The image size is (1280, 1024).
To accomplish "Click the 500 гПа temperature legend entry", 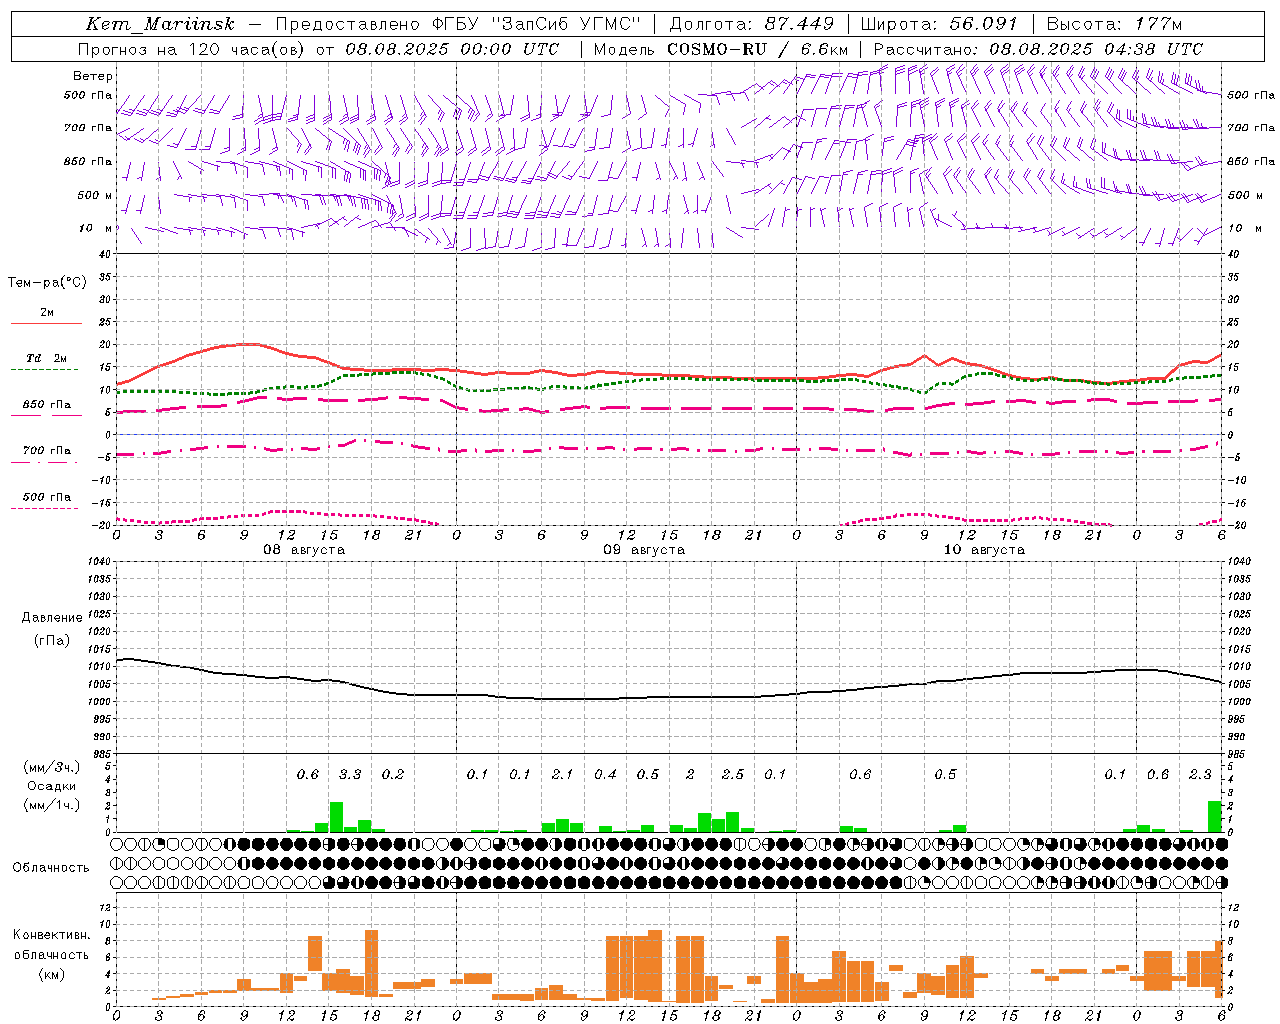I will click(x=46, y=500).
